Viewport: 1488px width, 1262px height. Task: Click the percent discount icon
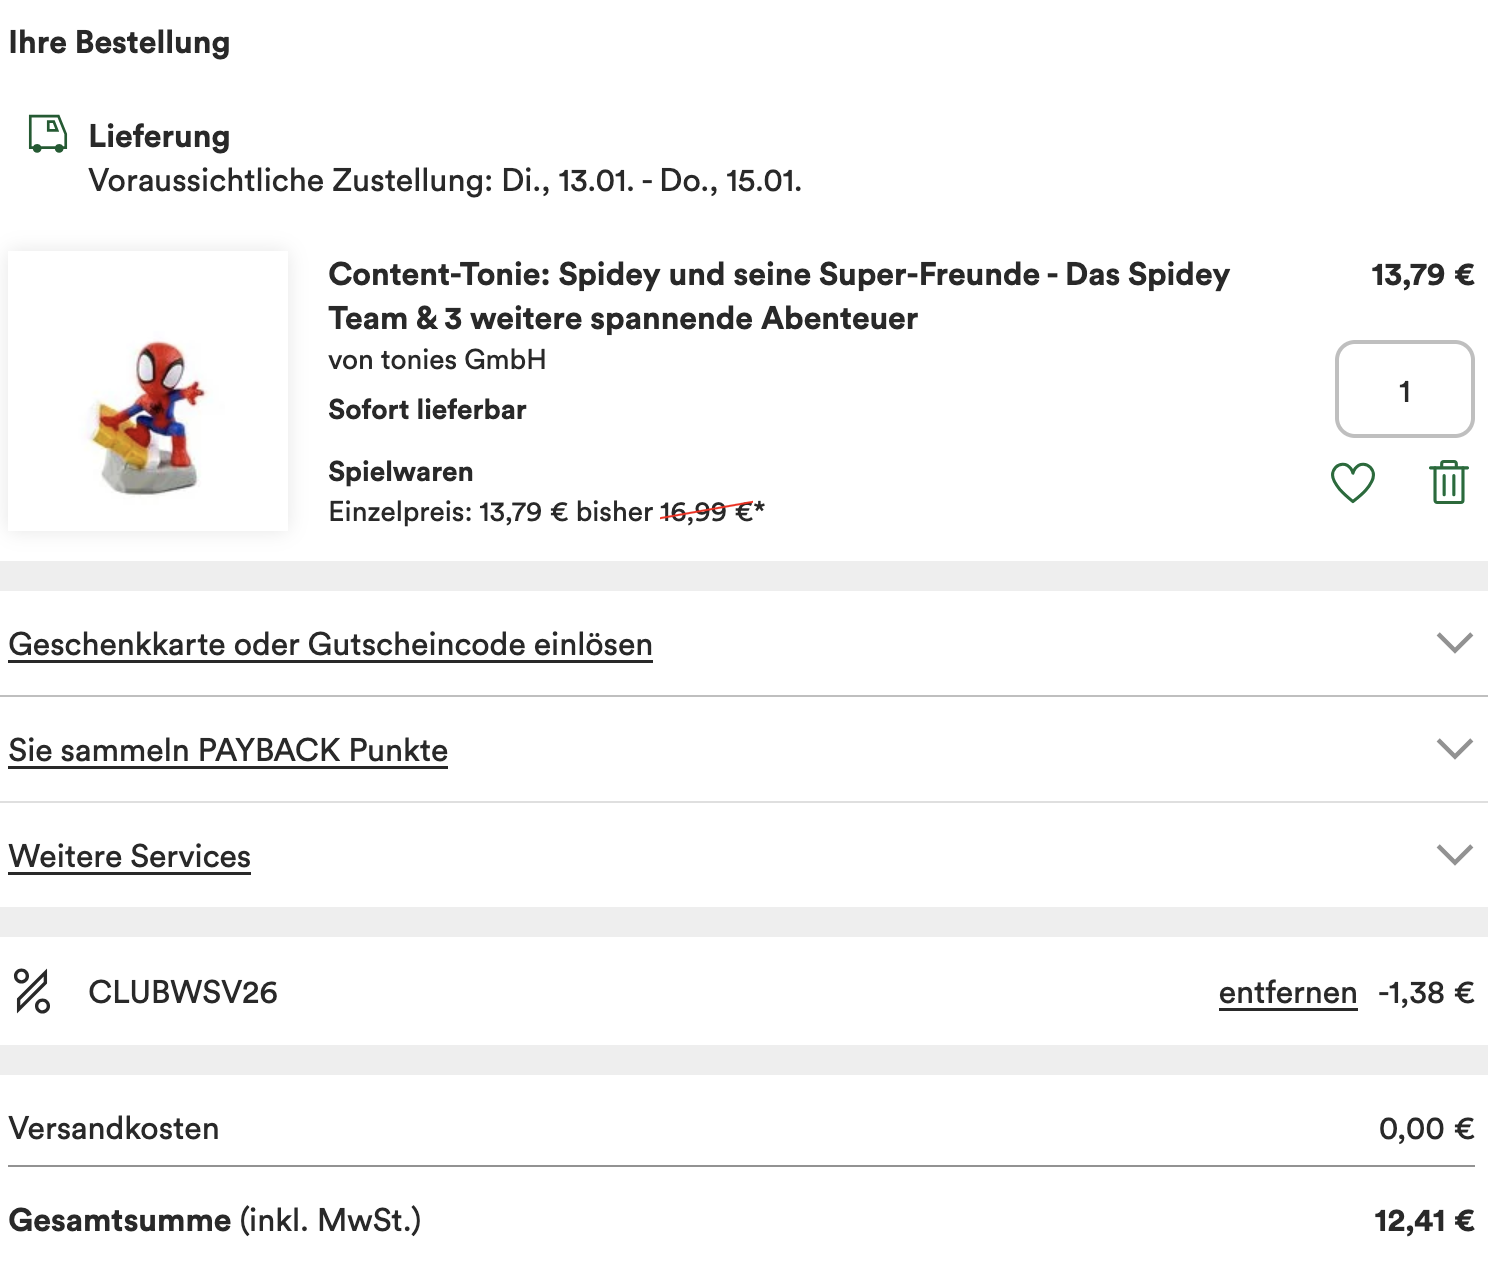coord(32,992)
